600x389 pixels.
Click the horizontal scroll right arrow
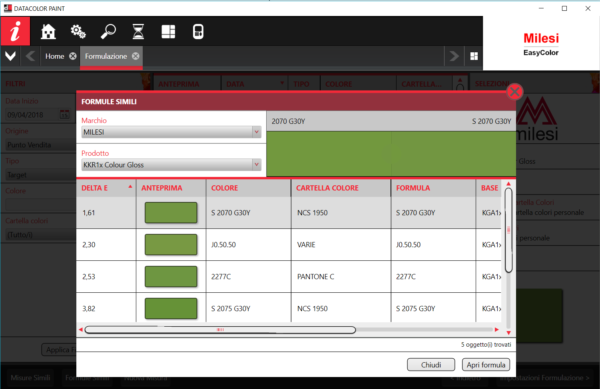(x=497, y=329)
